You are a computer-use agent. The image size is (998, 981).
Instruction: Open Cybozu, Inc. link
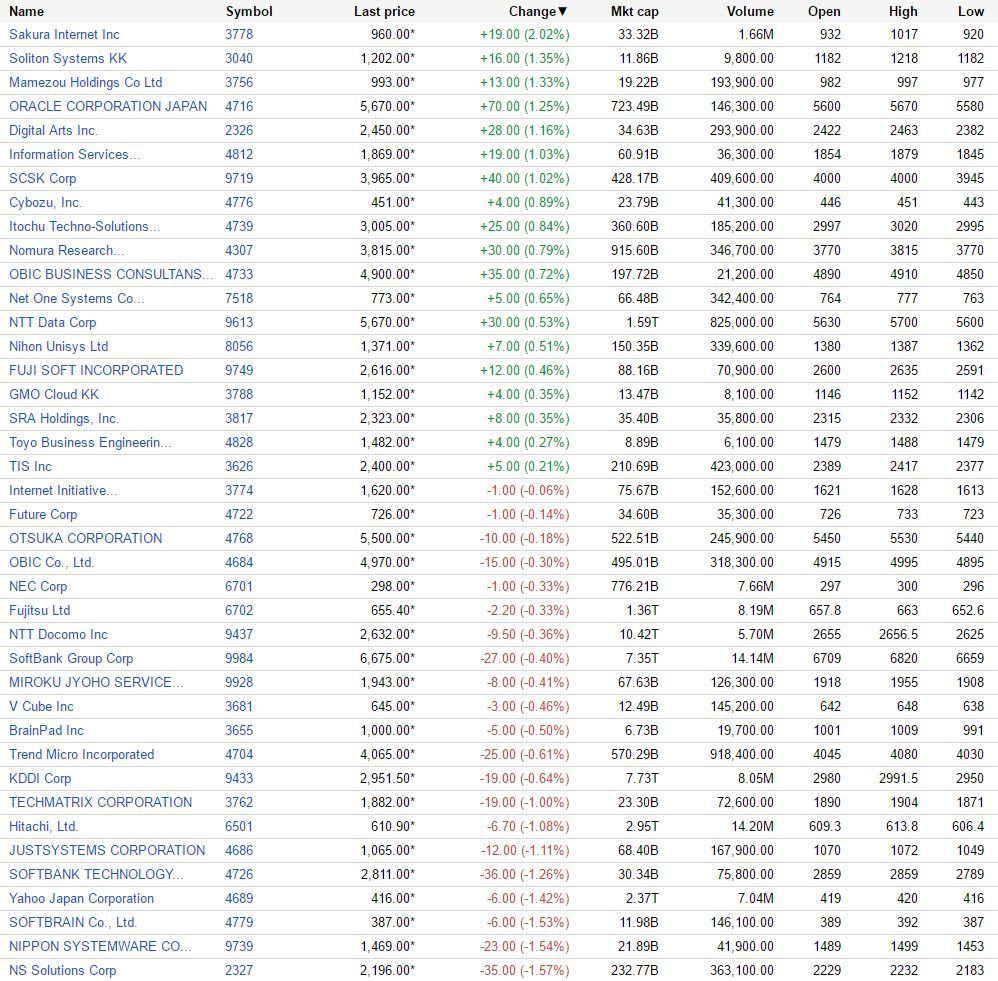[46, 202]
